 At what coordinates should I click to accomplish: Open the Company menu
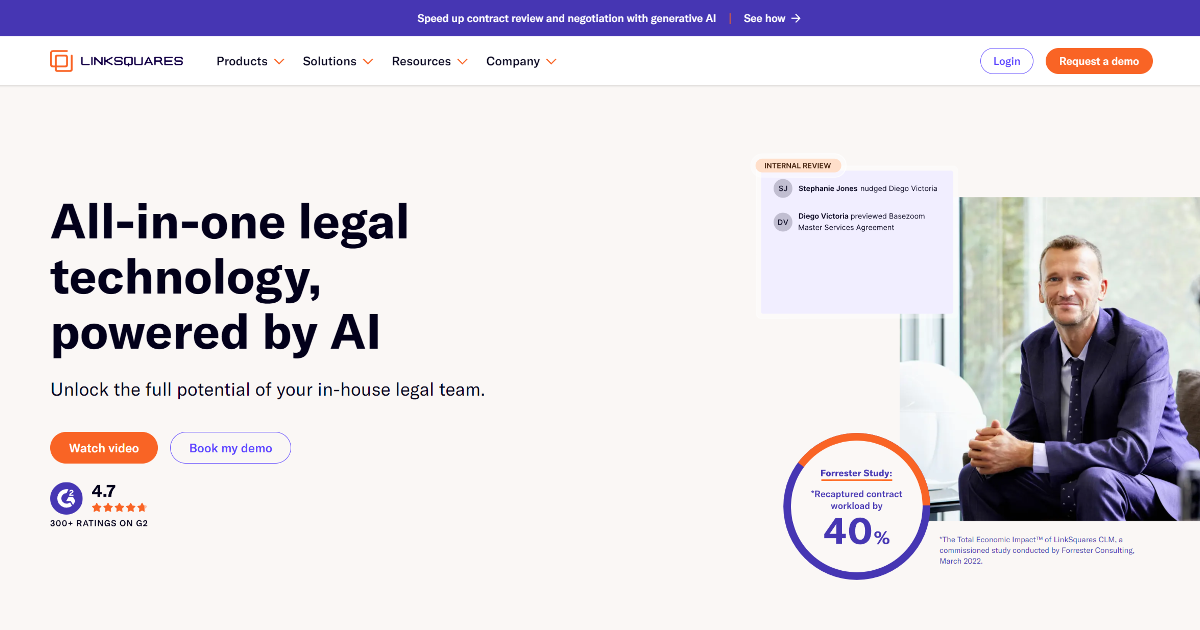point(513,61)
